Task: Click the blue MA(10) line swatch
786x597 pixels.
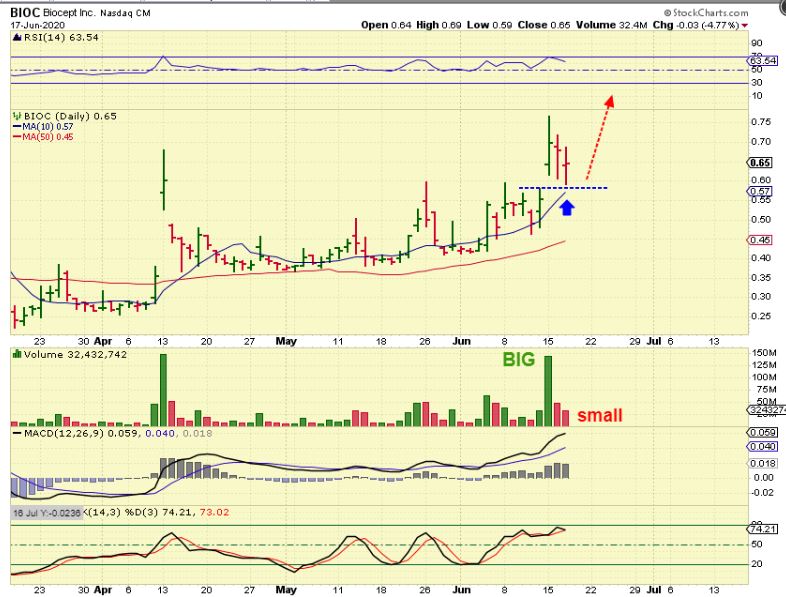Action: [x=17, y=127]
